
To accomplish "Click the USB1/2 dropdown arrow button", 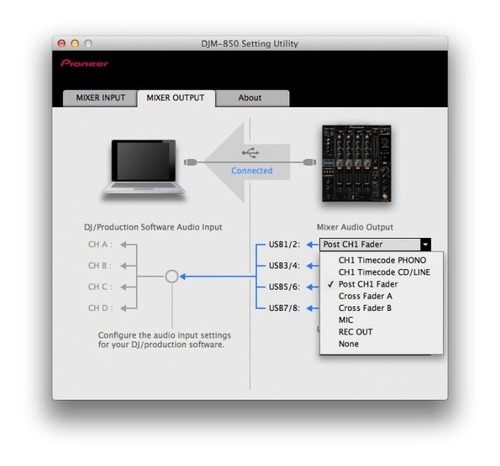I will tap(425, 244).
